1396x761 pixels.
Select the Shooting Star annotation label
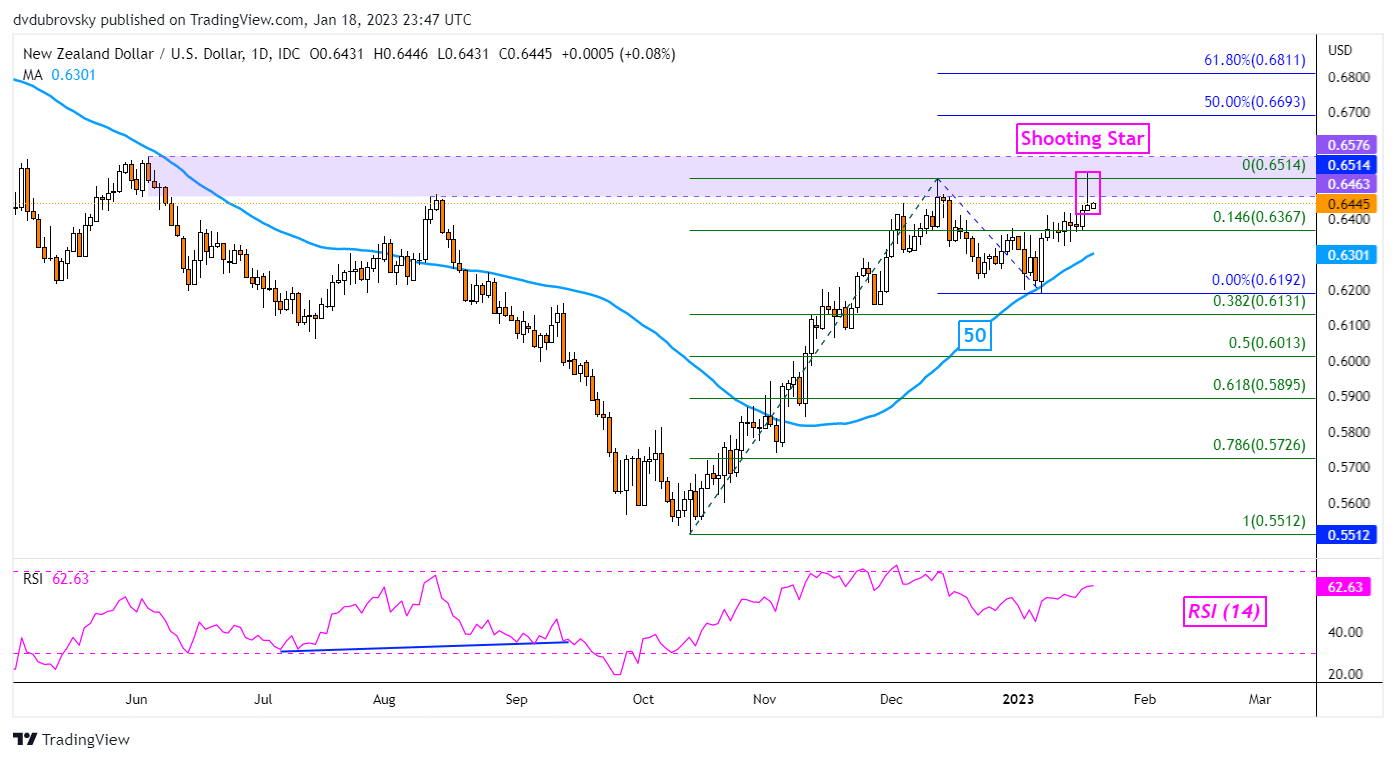coord(1083,138)
